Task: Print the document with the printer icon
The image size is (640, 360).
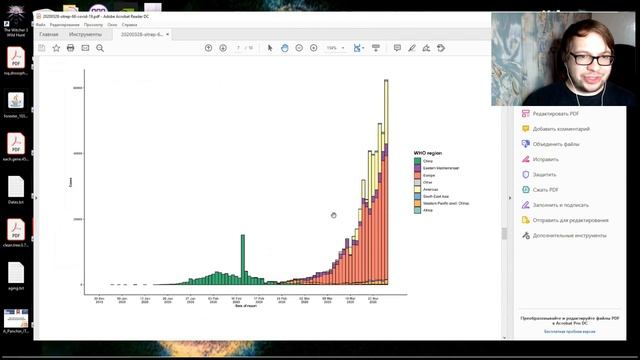Action: tap(71, 48)
